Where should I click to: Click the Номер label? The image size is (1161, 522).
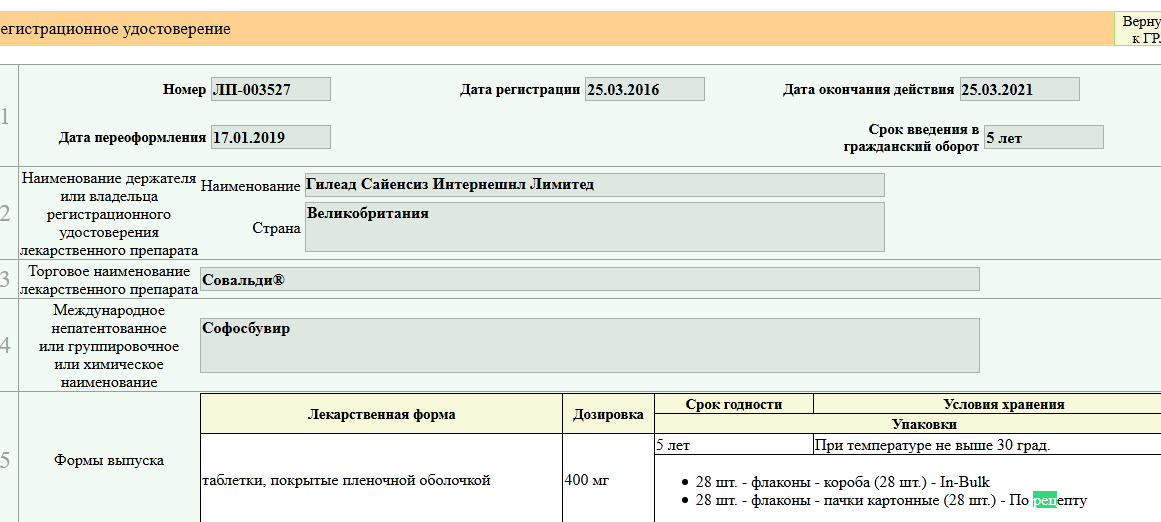[184, 90]
